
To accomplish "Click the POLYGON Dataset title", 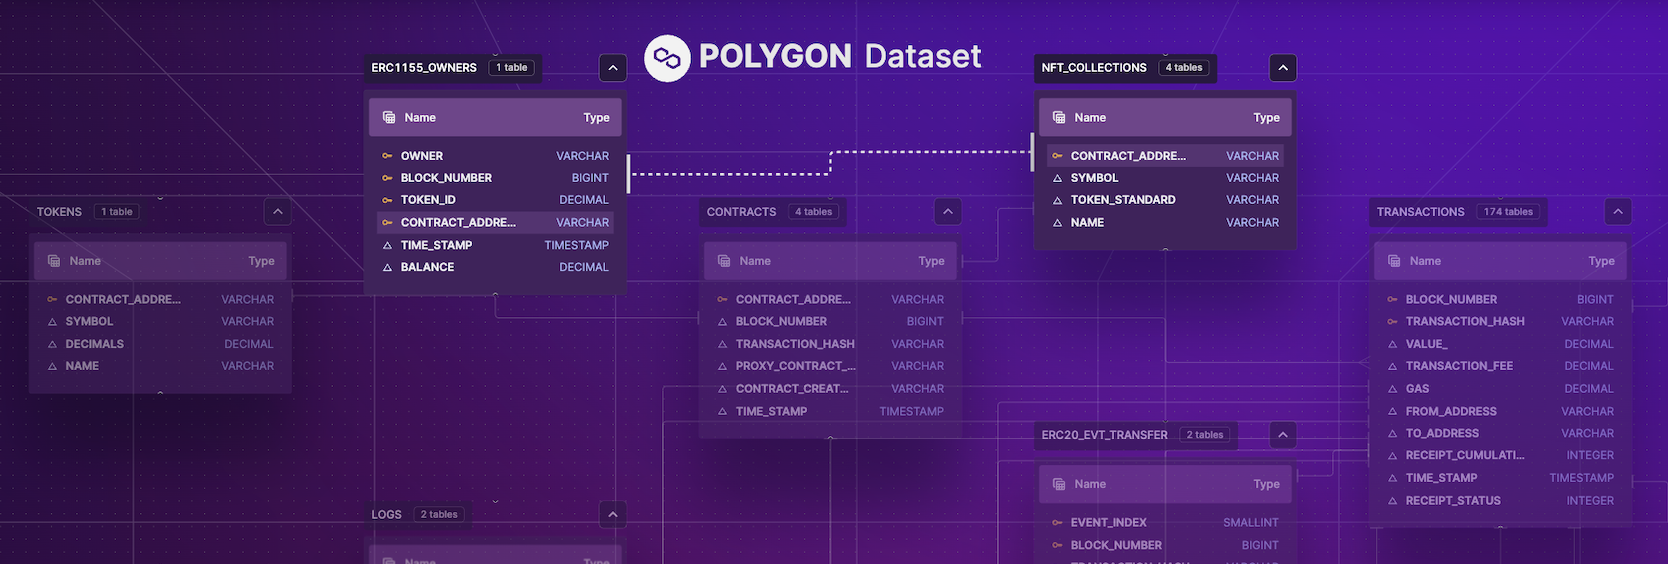I will [840, 57].
